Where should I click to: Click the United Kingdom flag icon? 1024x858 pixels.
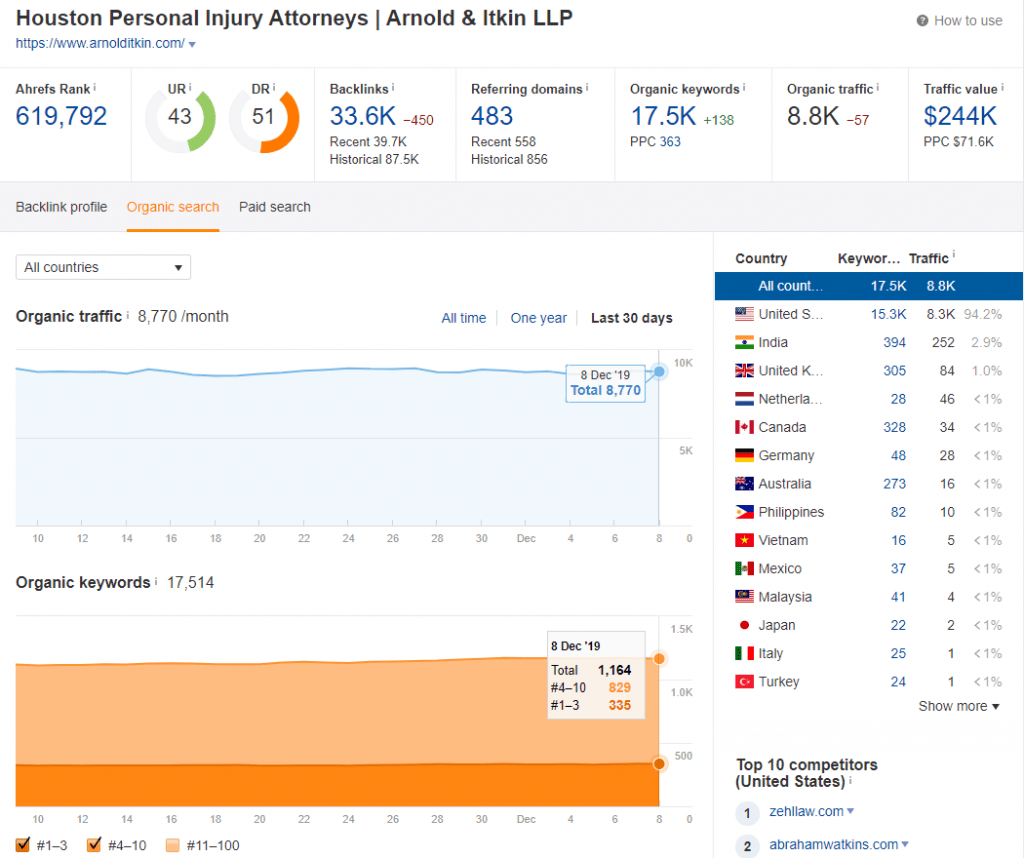click(744, 370)
